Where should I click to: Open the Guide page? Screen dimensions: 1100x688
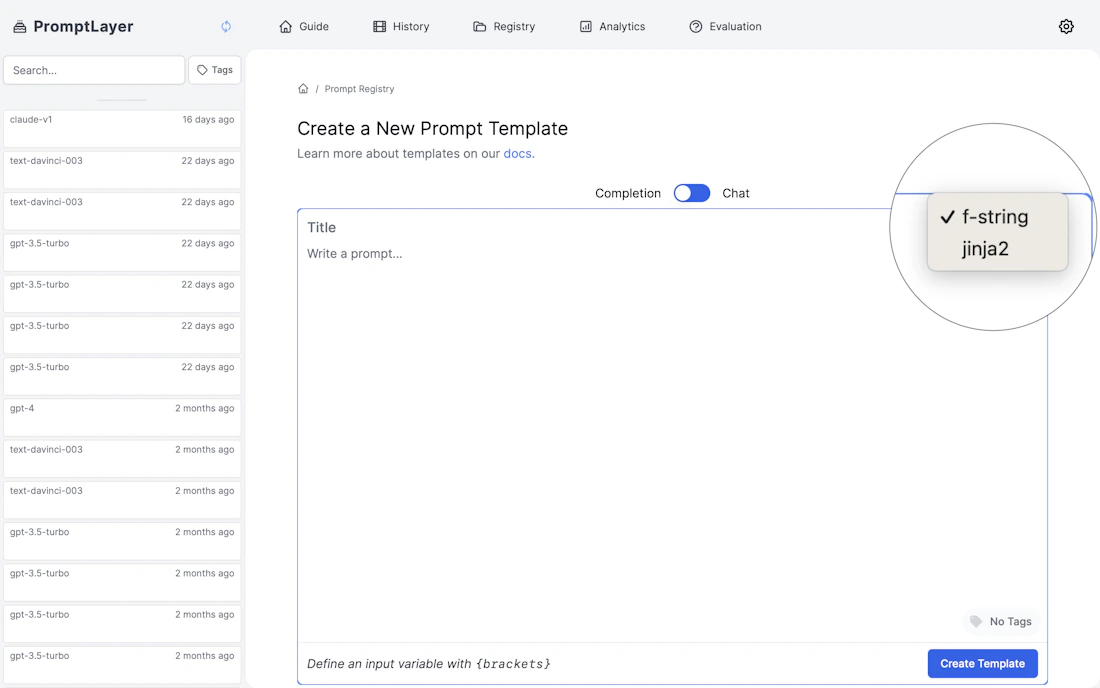tap(304, 26)
